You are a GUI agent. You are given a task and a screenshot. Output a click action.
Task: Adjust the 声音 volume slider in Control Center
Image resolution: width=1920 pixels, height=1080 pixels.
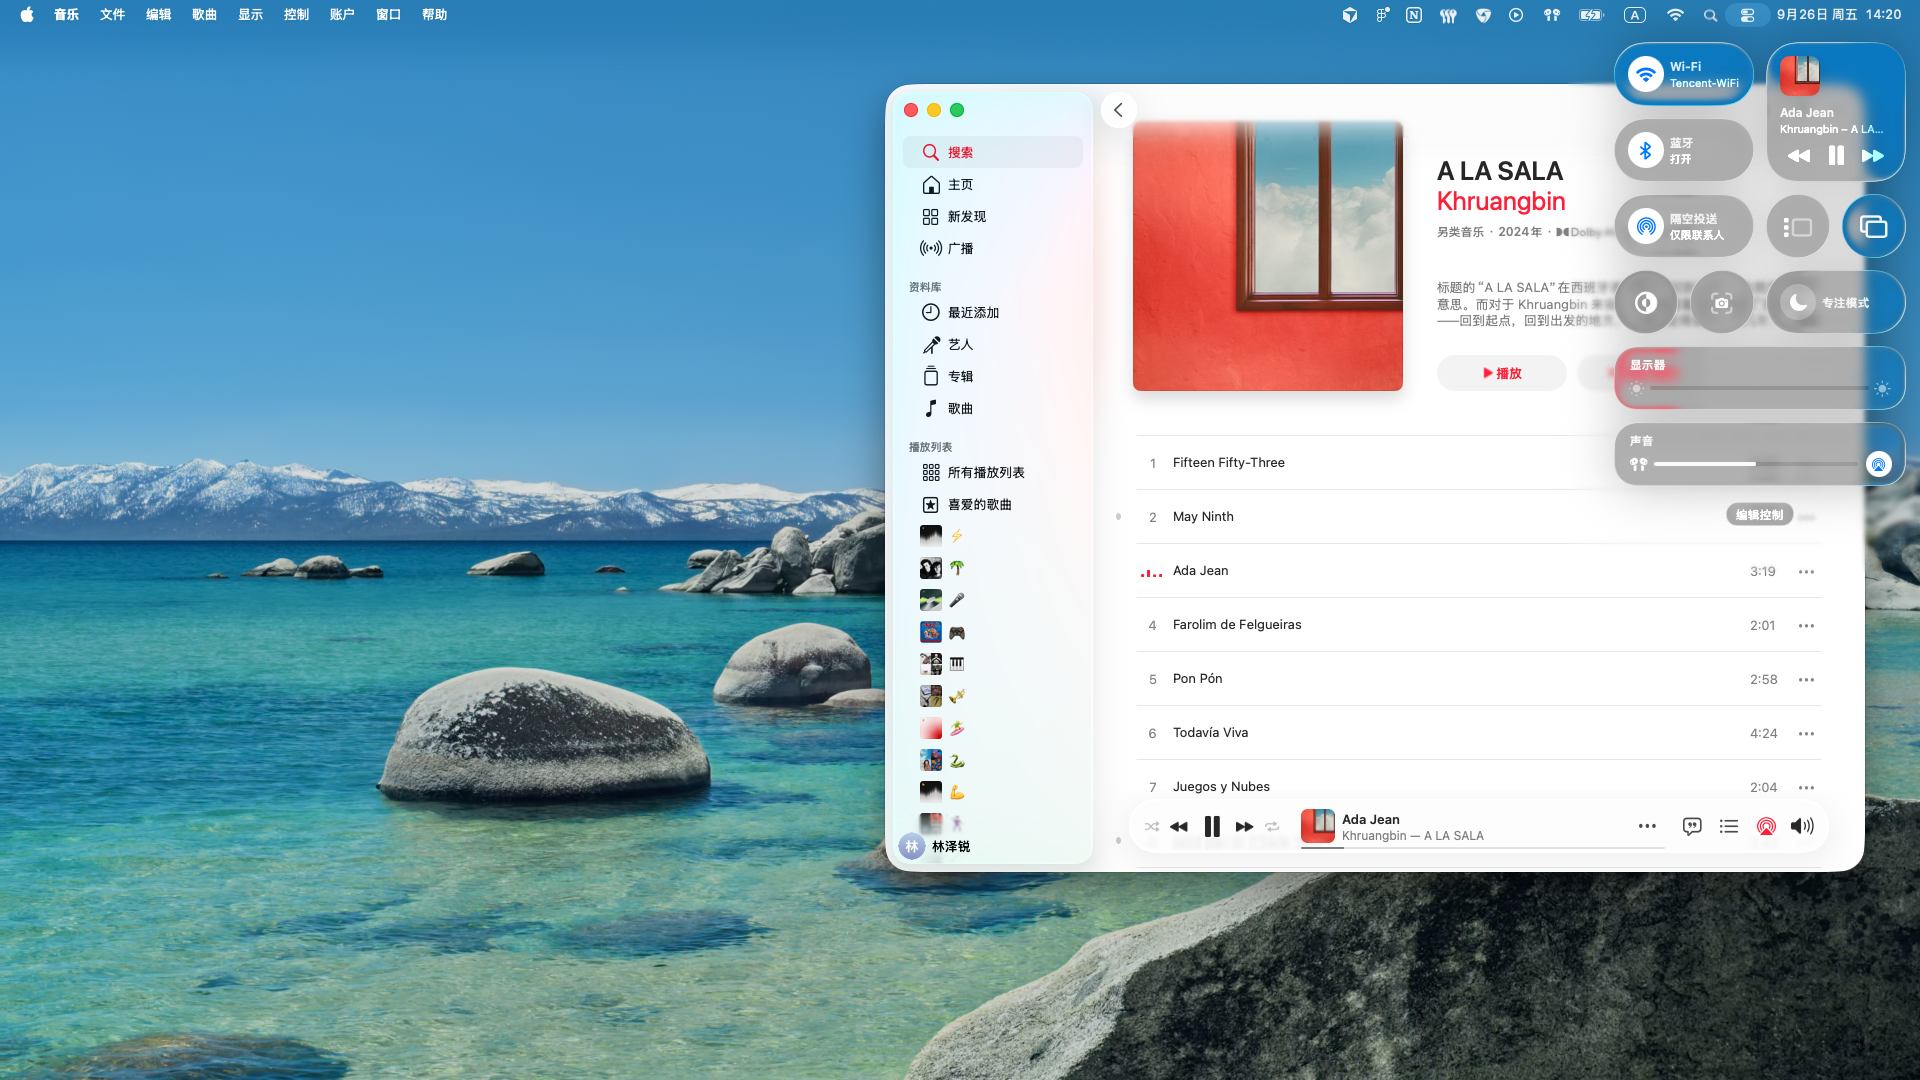coord(1755,464)
